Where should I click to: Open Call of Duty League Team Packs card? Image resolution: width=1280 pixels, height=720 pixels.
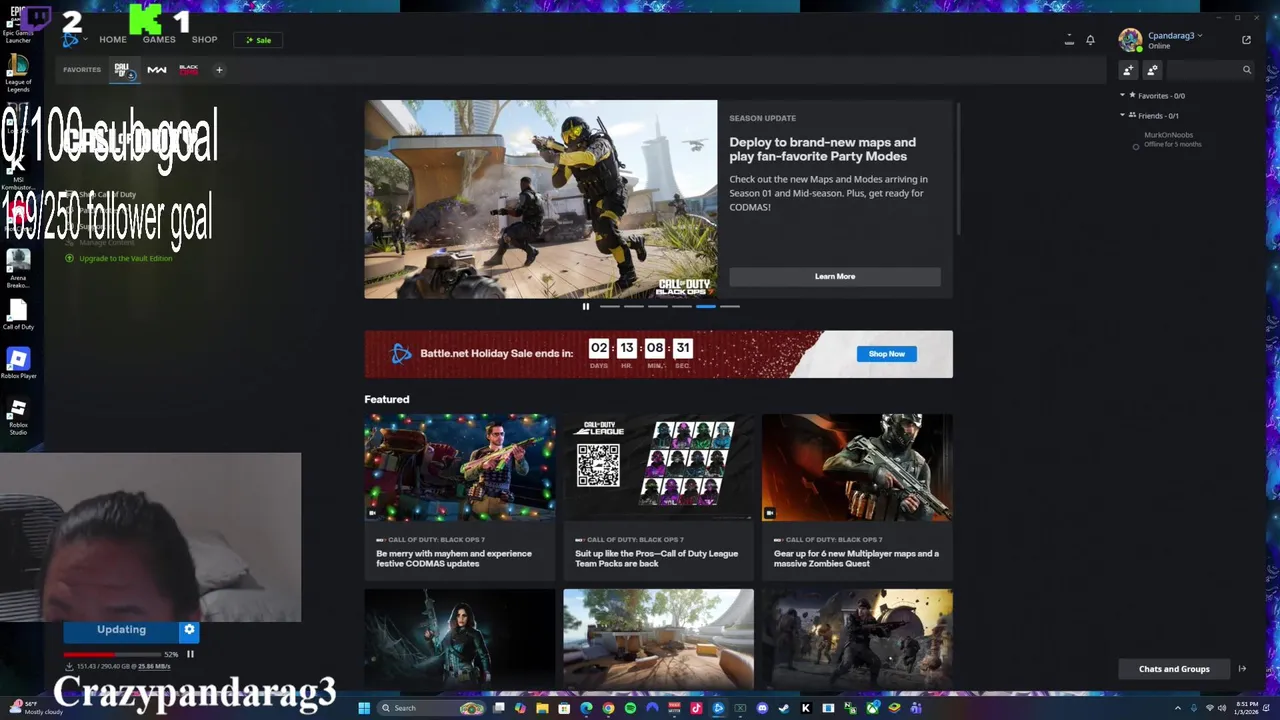pyautogui.click(x=658, y=497)
